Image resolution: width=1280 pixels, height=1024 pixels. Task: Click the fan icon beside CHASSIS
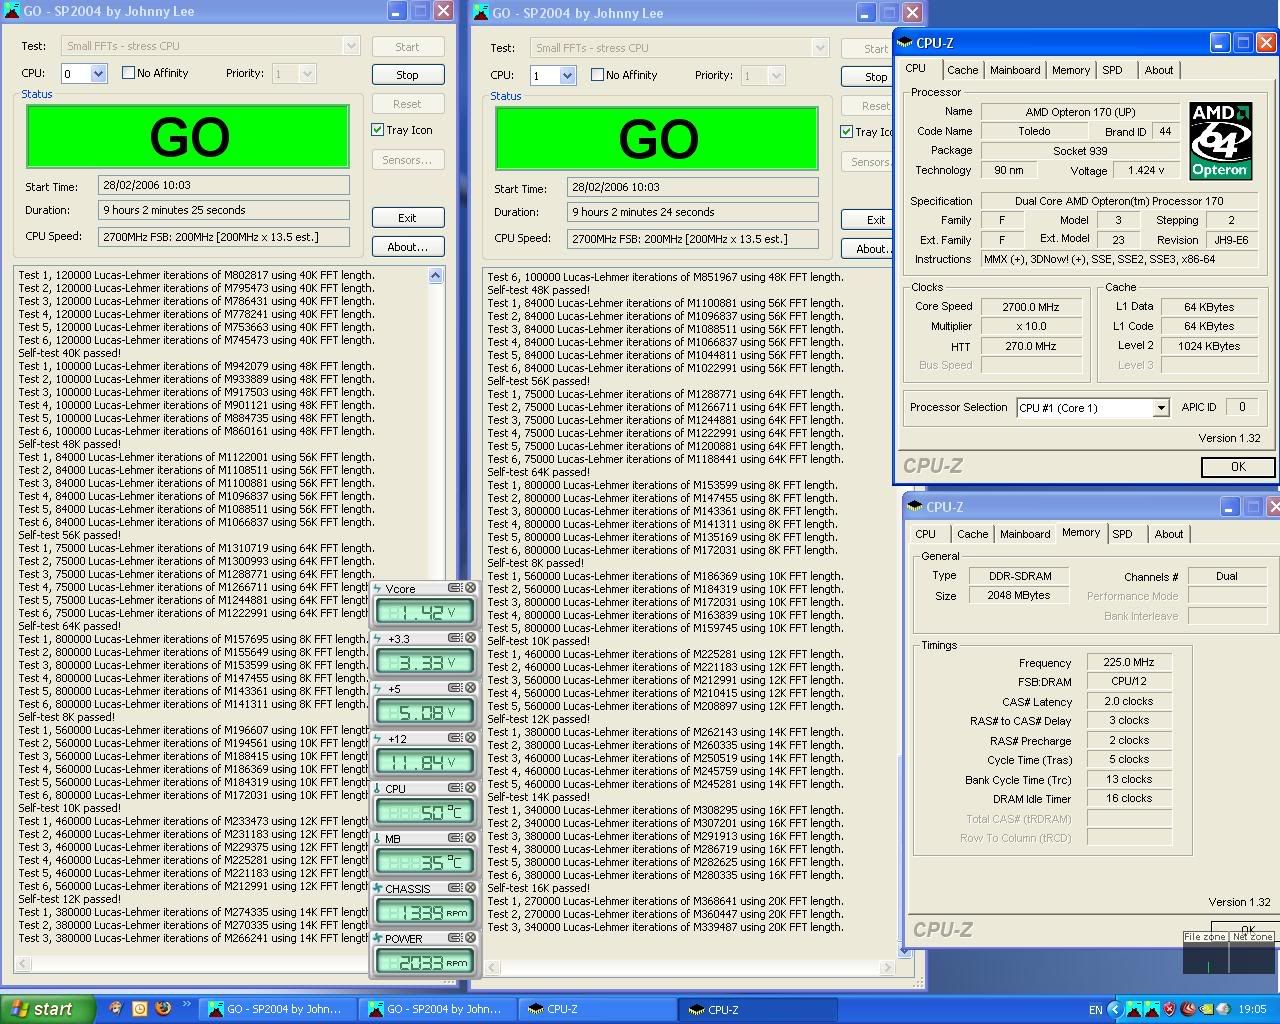pos(378,888)
